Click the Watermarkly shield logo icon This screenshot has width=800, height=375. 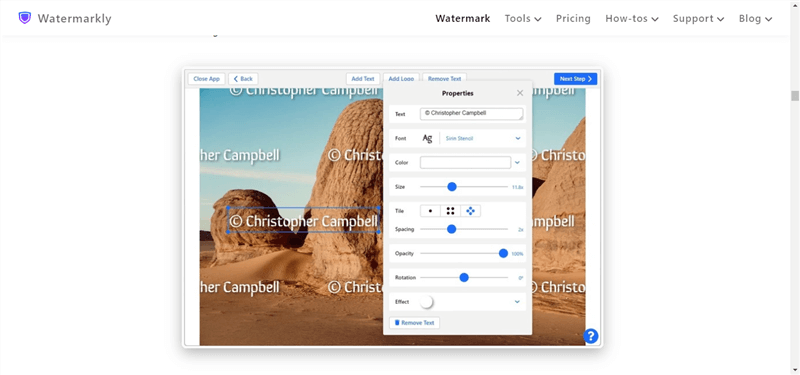click(x=24, y=18)
